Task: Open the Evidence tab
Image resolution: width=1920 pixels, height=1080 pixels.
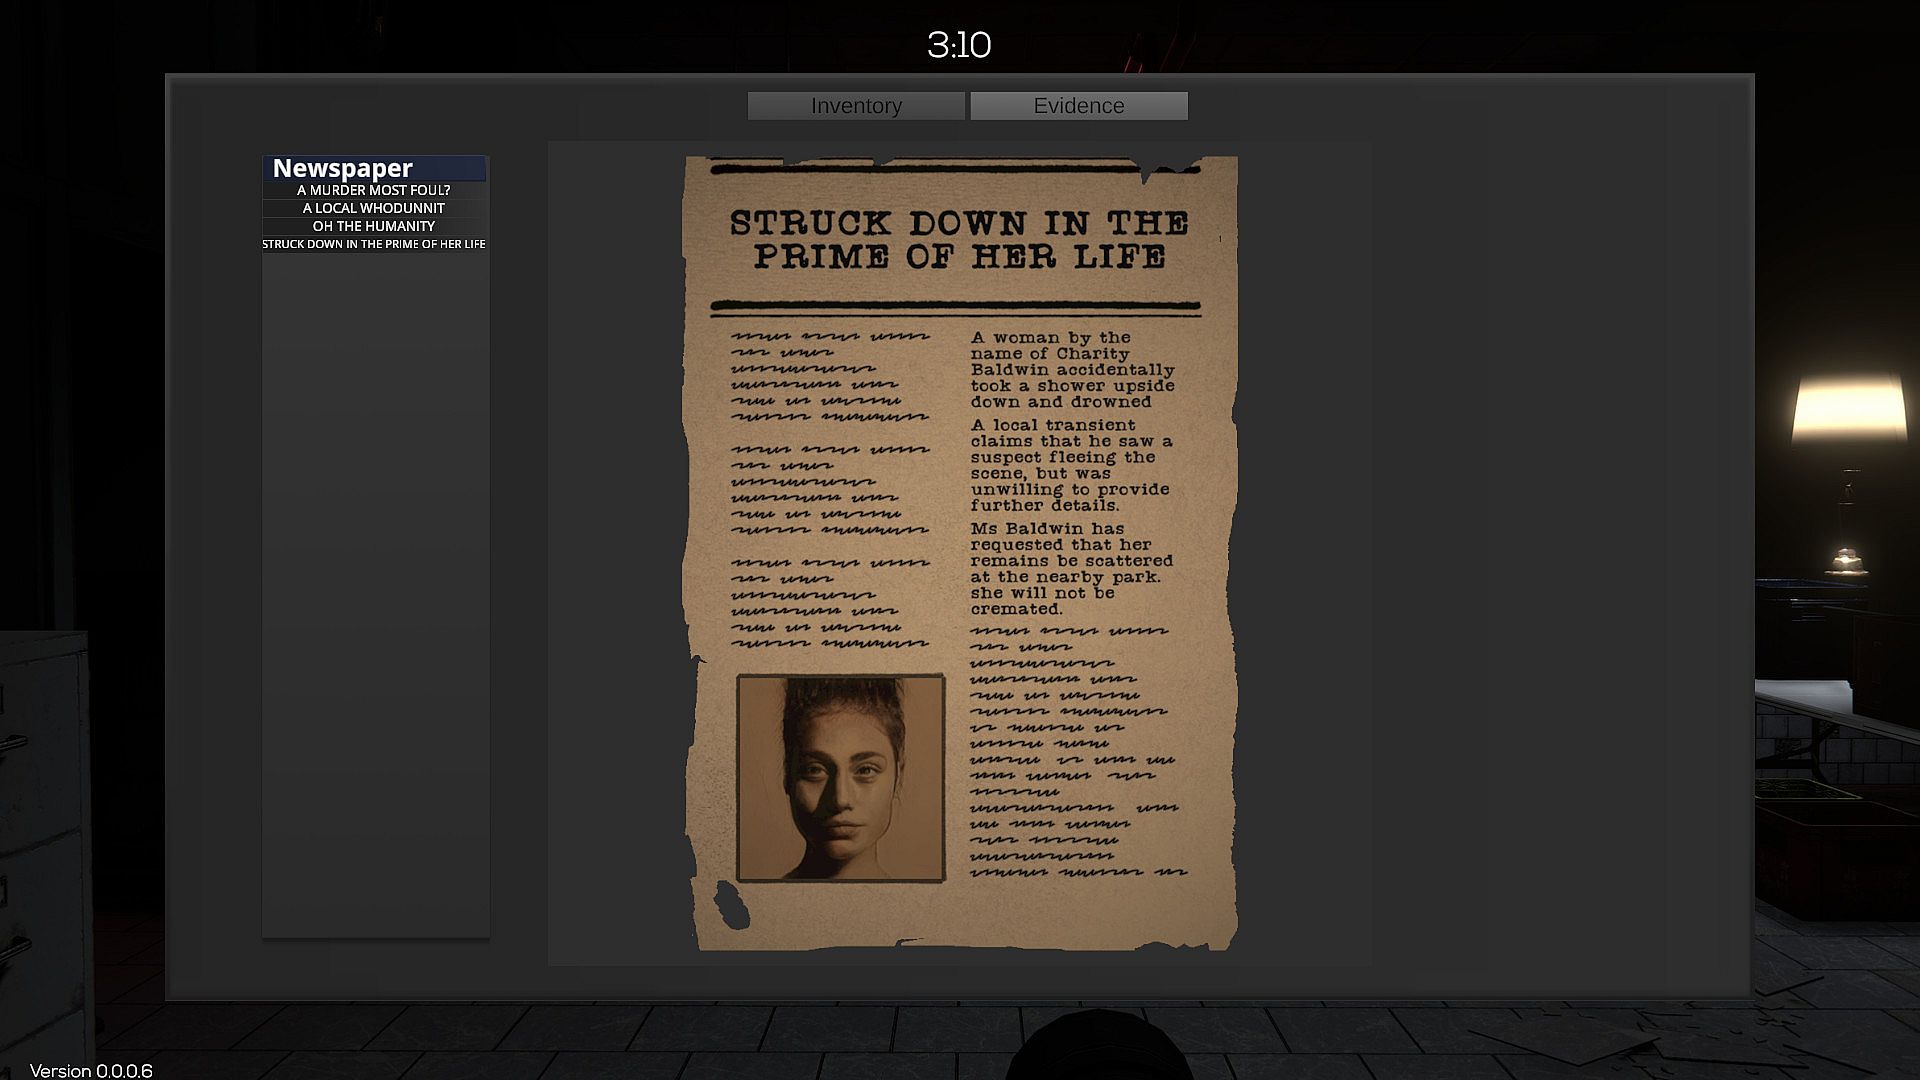Action: 1078,106
